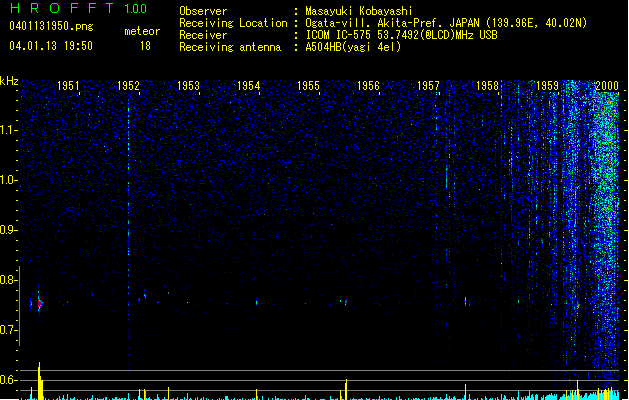Viewport: 629px width, 400px height.
Task: Click the 1.0 kHz frequency label
Action: tap(8, 180)
